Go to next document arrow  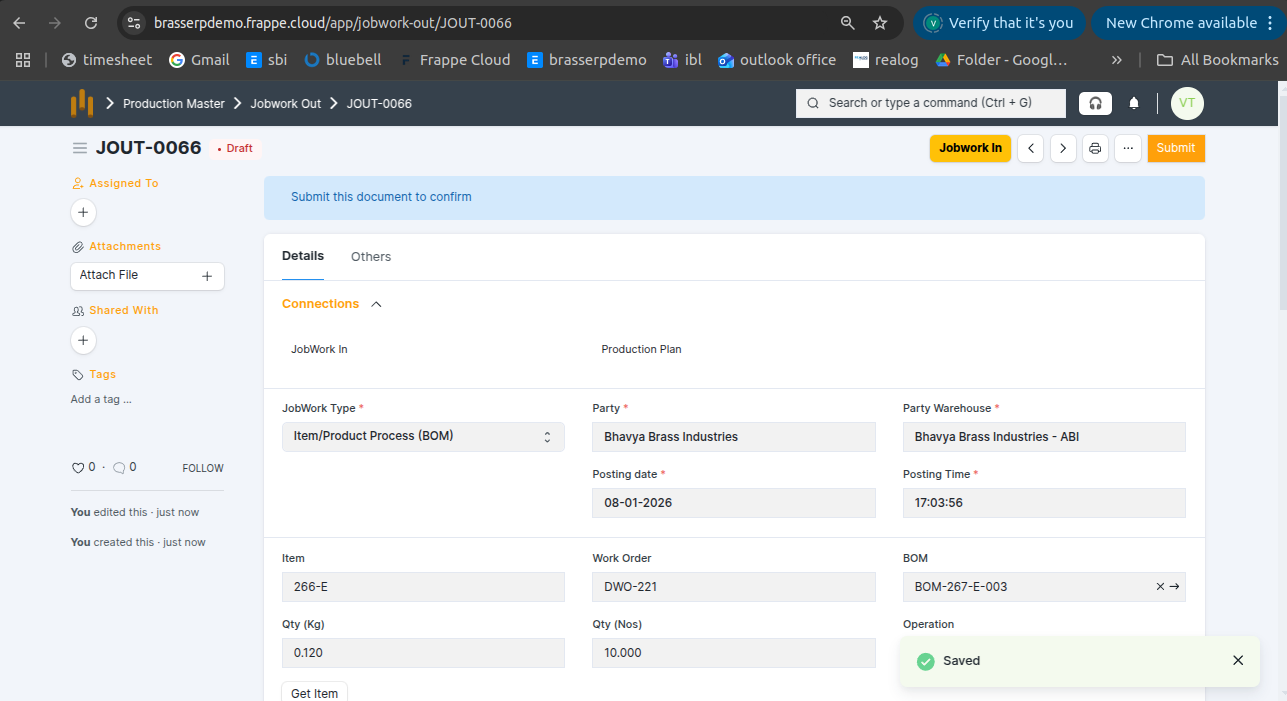pos(1063,148)
